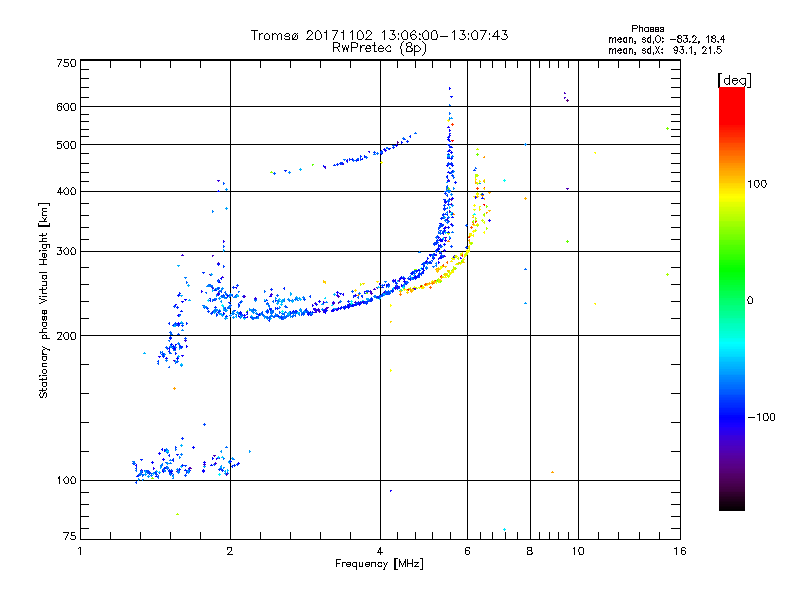The image size is (800, 600).
Task: Click the y-axis label '300'
Action: 66,251
